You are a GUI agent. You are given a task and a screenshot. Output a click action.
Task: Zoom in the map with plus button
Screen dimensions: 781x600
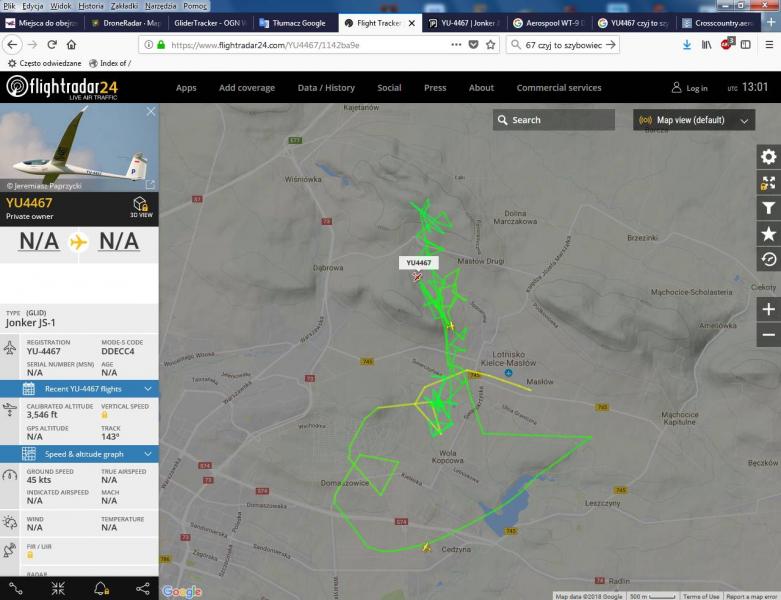pos(768,309)
